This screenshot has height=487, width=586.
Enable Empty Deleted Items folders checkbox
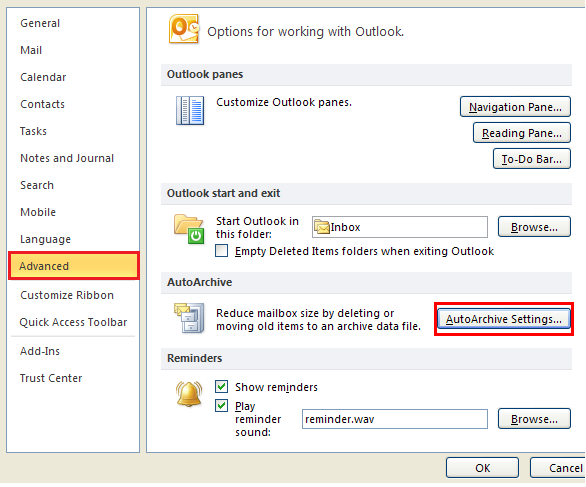coord(221,250)
